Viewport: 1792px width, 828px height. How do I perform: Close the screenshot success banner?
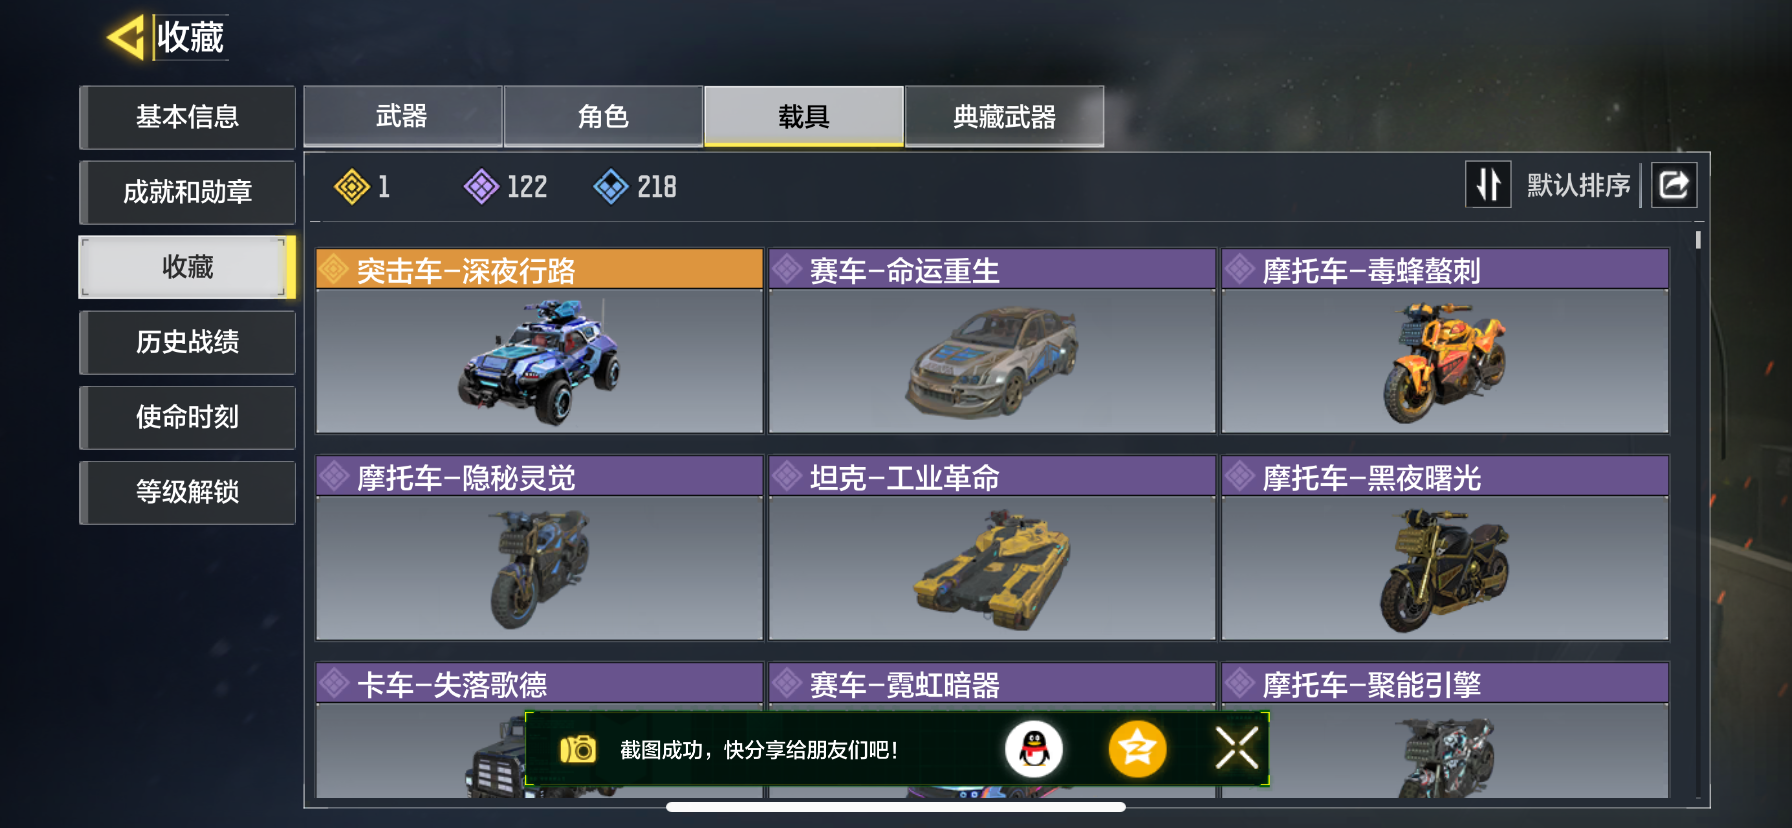tap(1237, 748)
